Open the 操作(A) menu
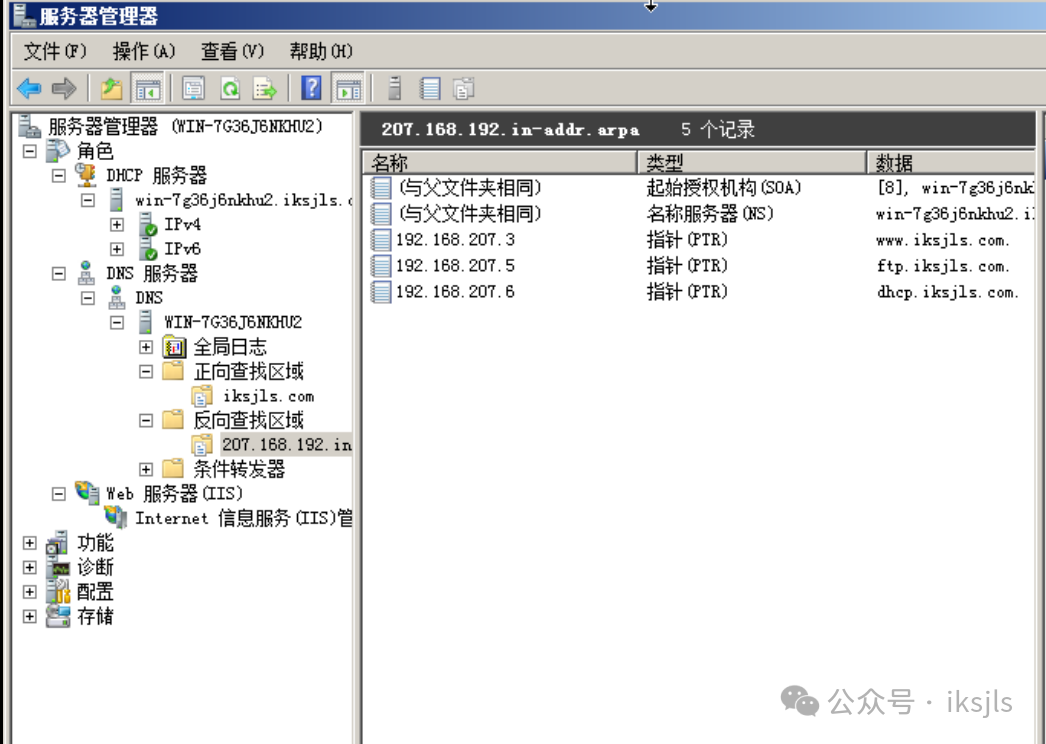Image resolution: width=1046 pixels, height=744 pixels. [x=144, y=51]
